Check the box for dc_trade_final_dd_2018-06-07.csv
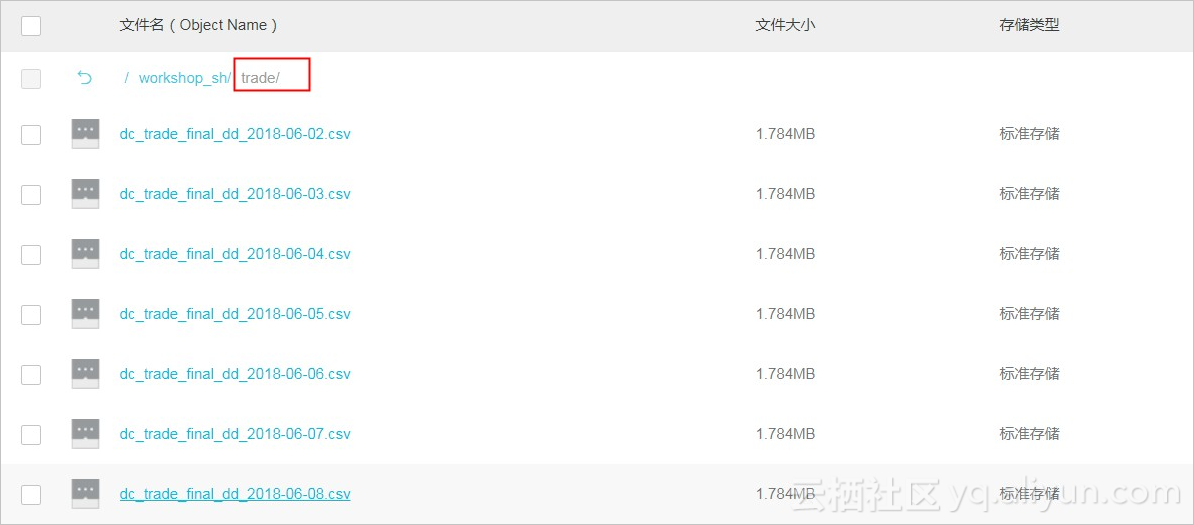 30,434
